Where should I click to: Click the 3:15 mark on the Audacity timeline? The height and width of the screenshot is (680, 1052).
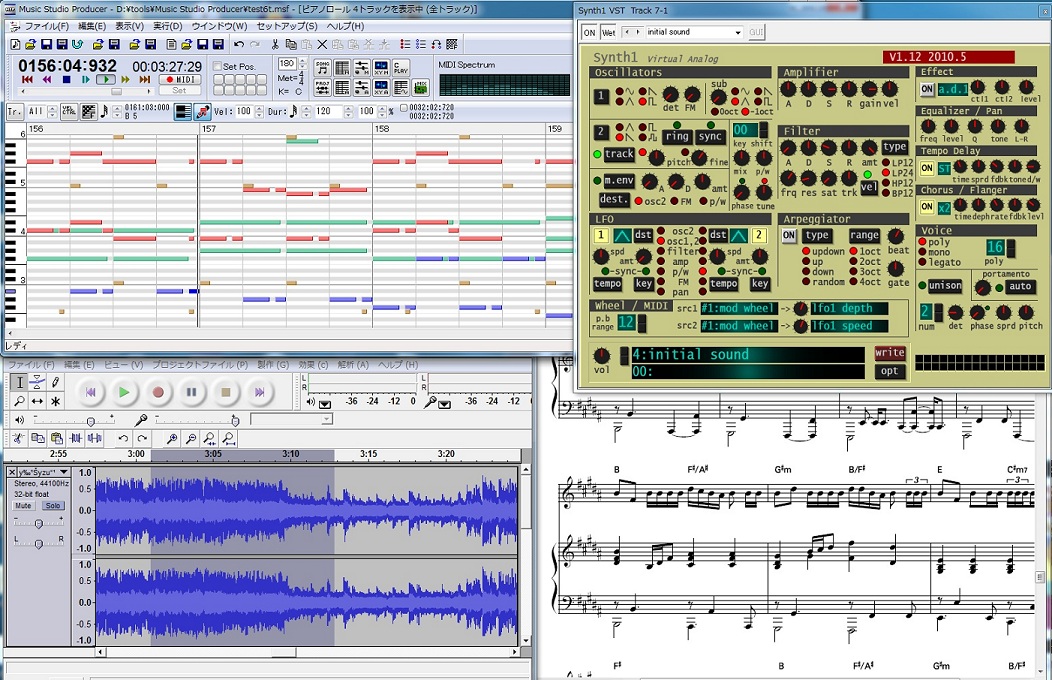pos(368,454)
